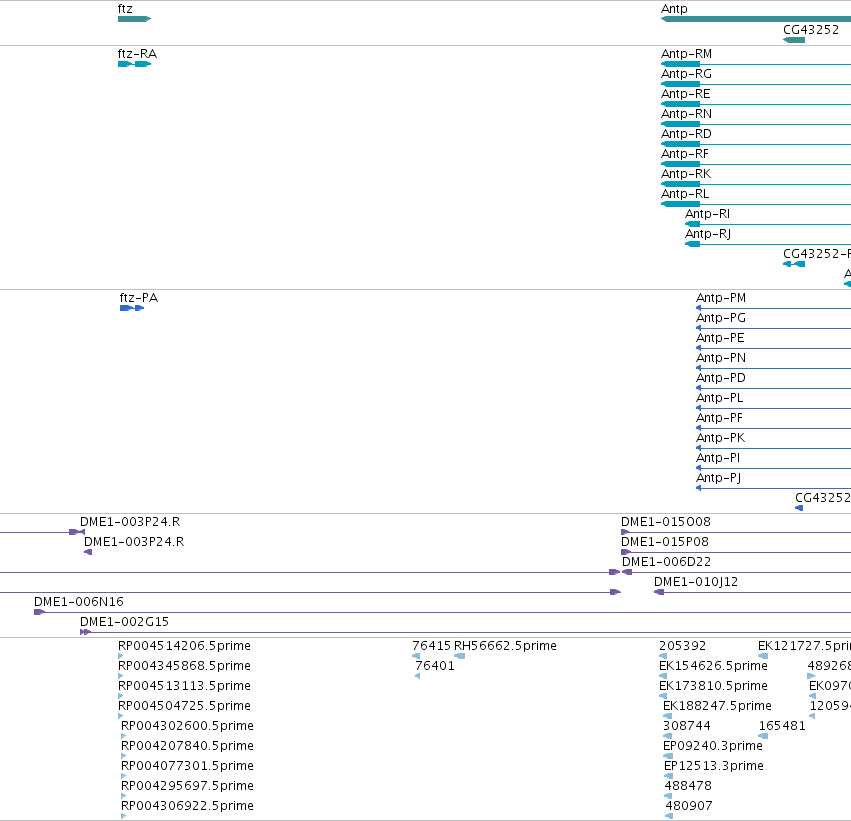Click RP004207840.5prime label
Screen dimensions: 851x821
point(187,746)
